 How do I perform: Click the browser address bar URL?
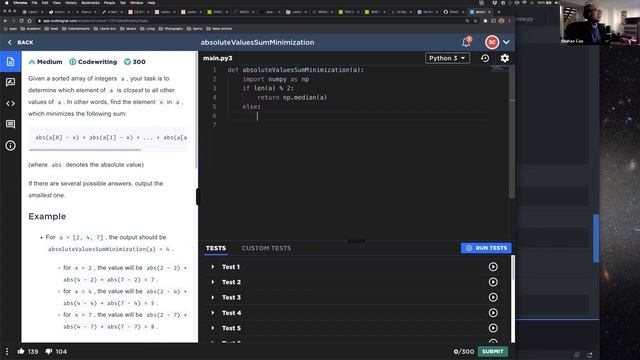click(96, 20)
